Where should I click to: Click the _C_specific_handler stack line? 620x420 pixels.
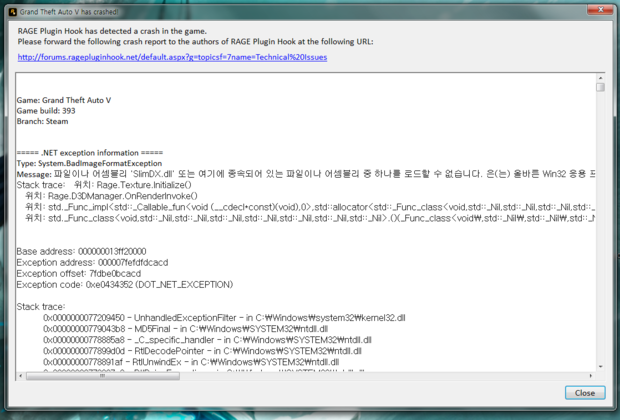[x=207, y=340]
